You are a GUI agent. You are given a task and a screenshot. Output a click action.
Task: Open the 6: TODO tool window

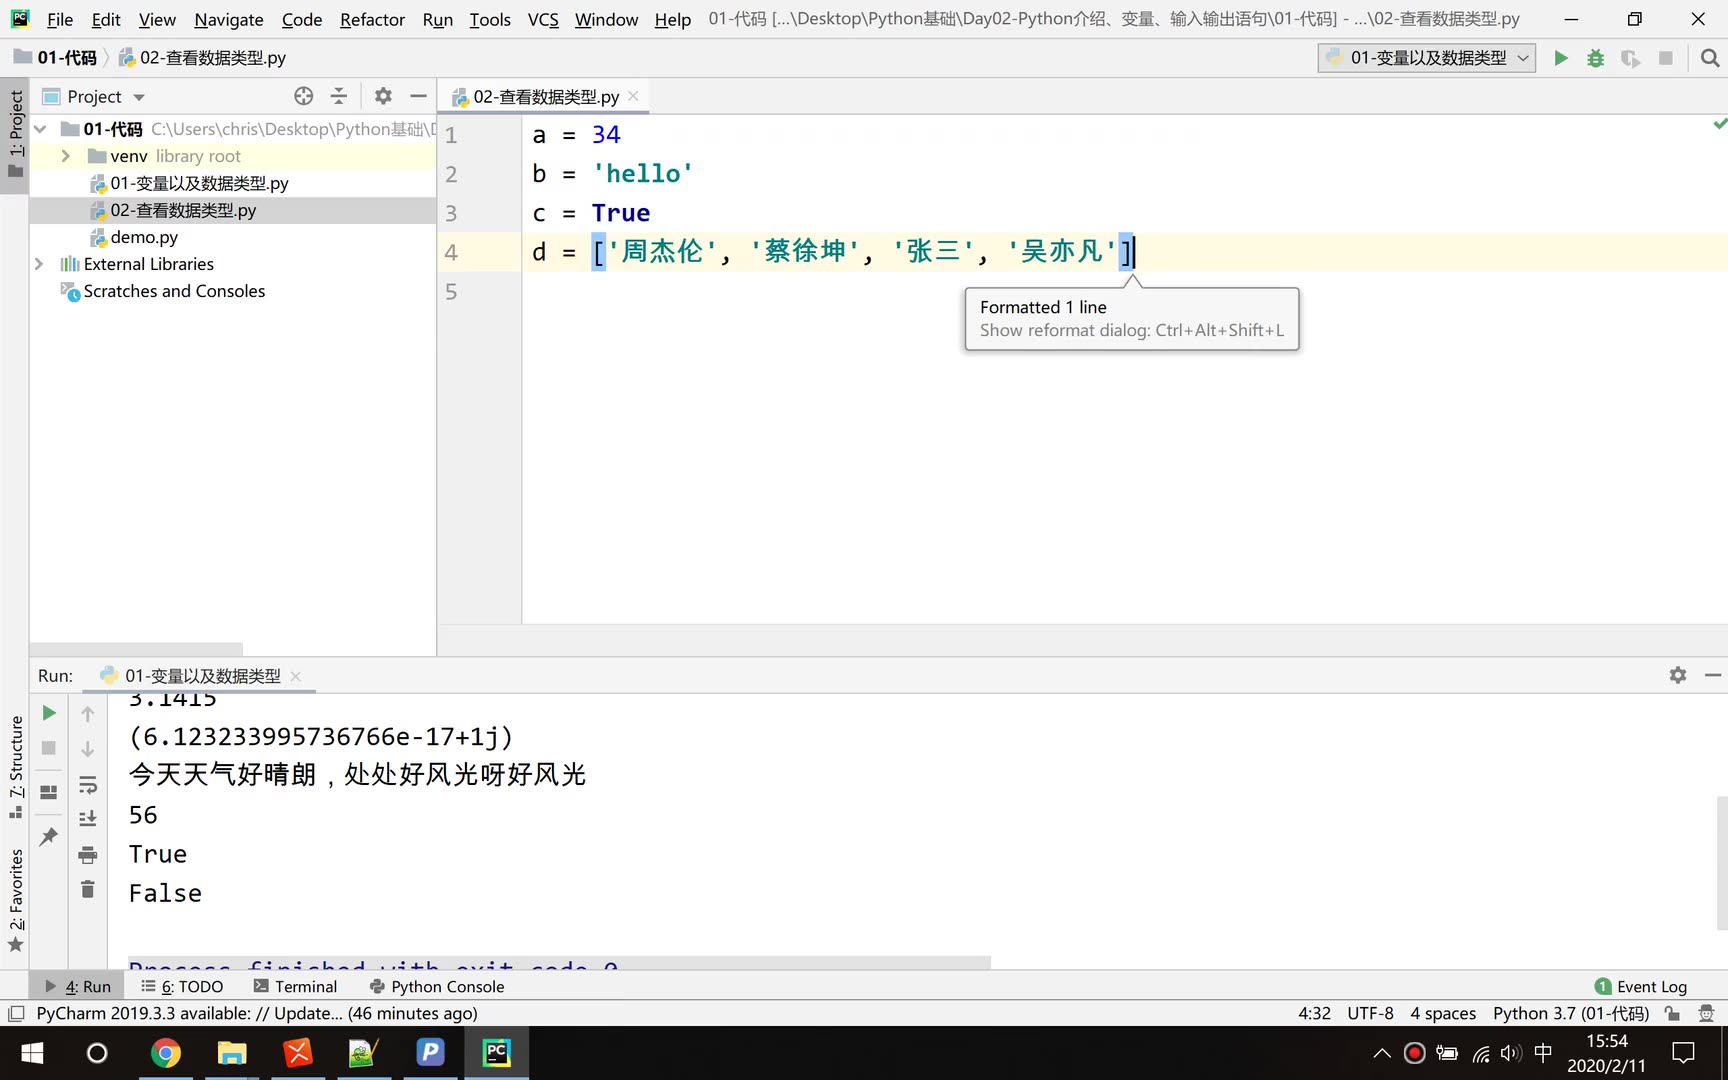coord(182,986)
